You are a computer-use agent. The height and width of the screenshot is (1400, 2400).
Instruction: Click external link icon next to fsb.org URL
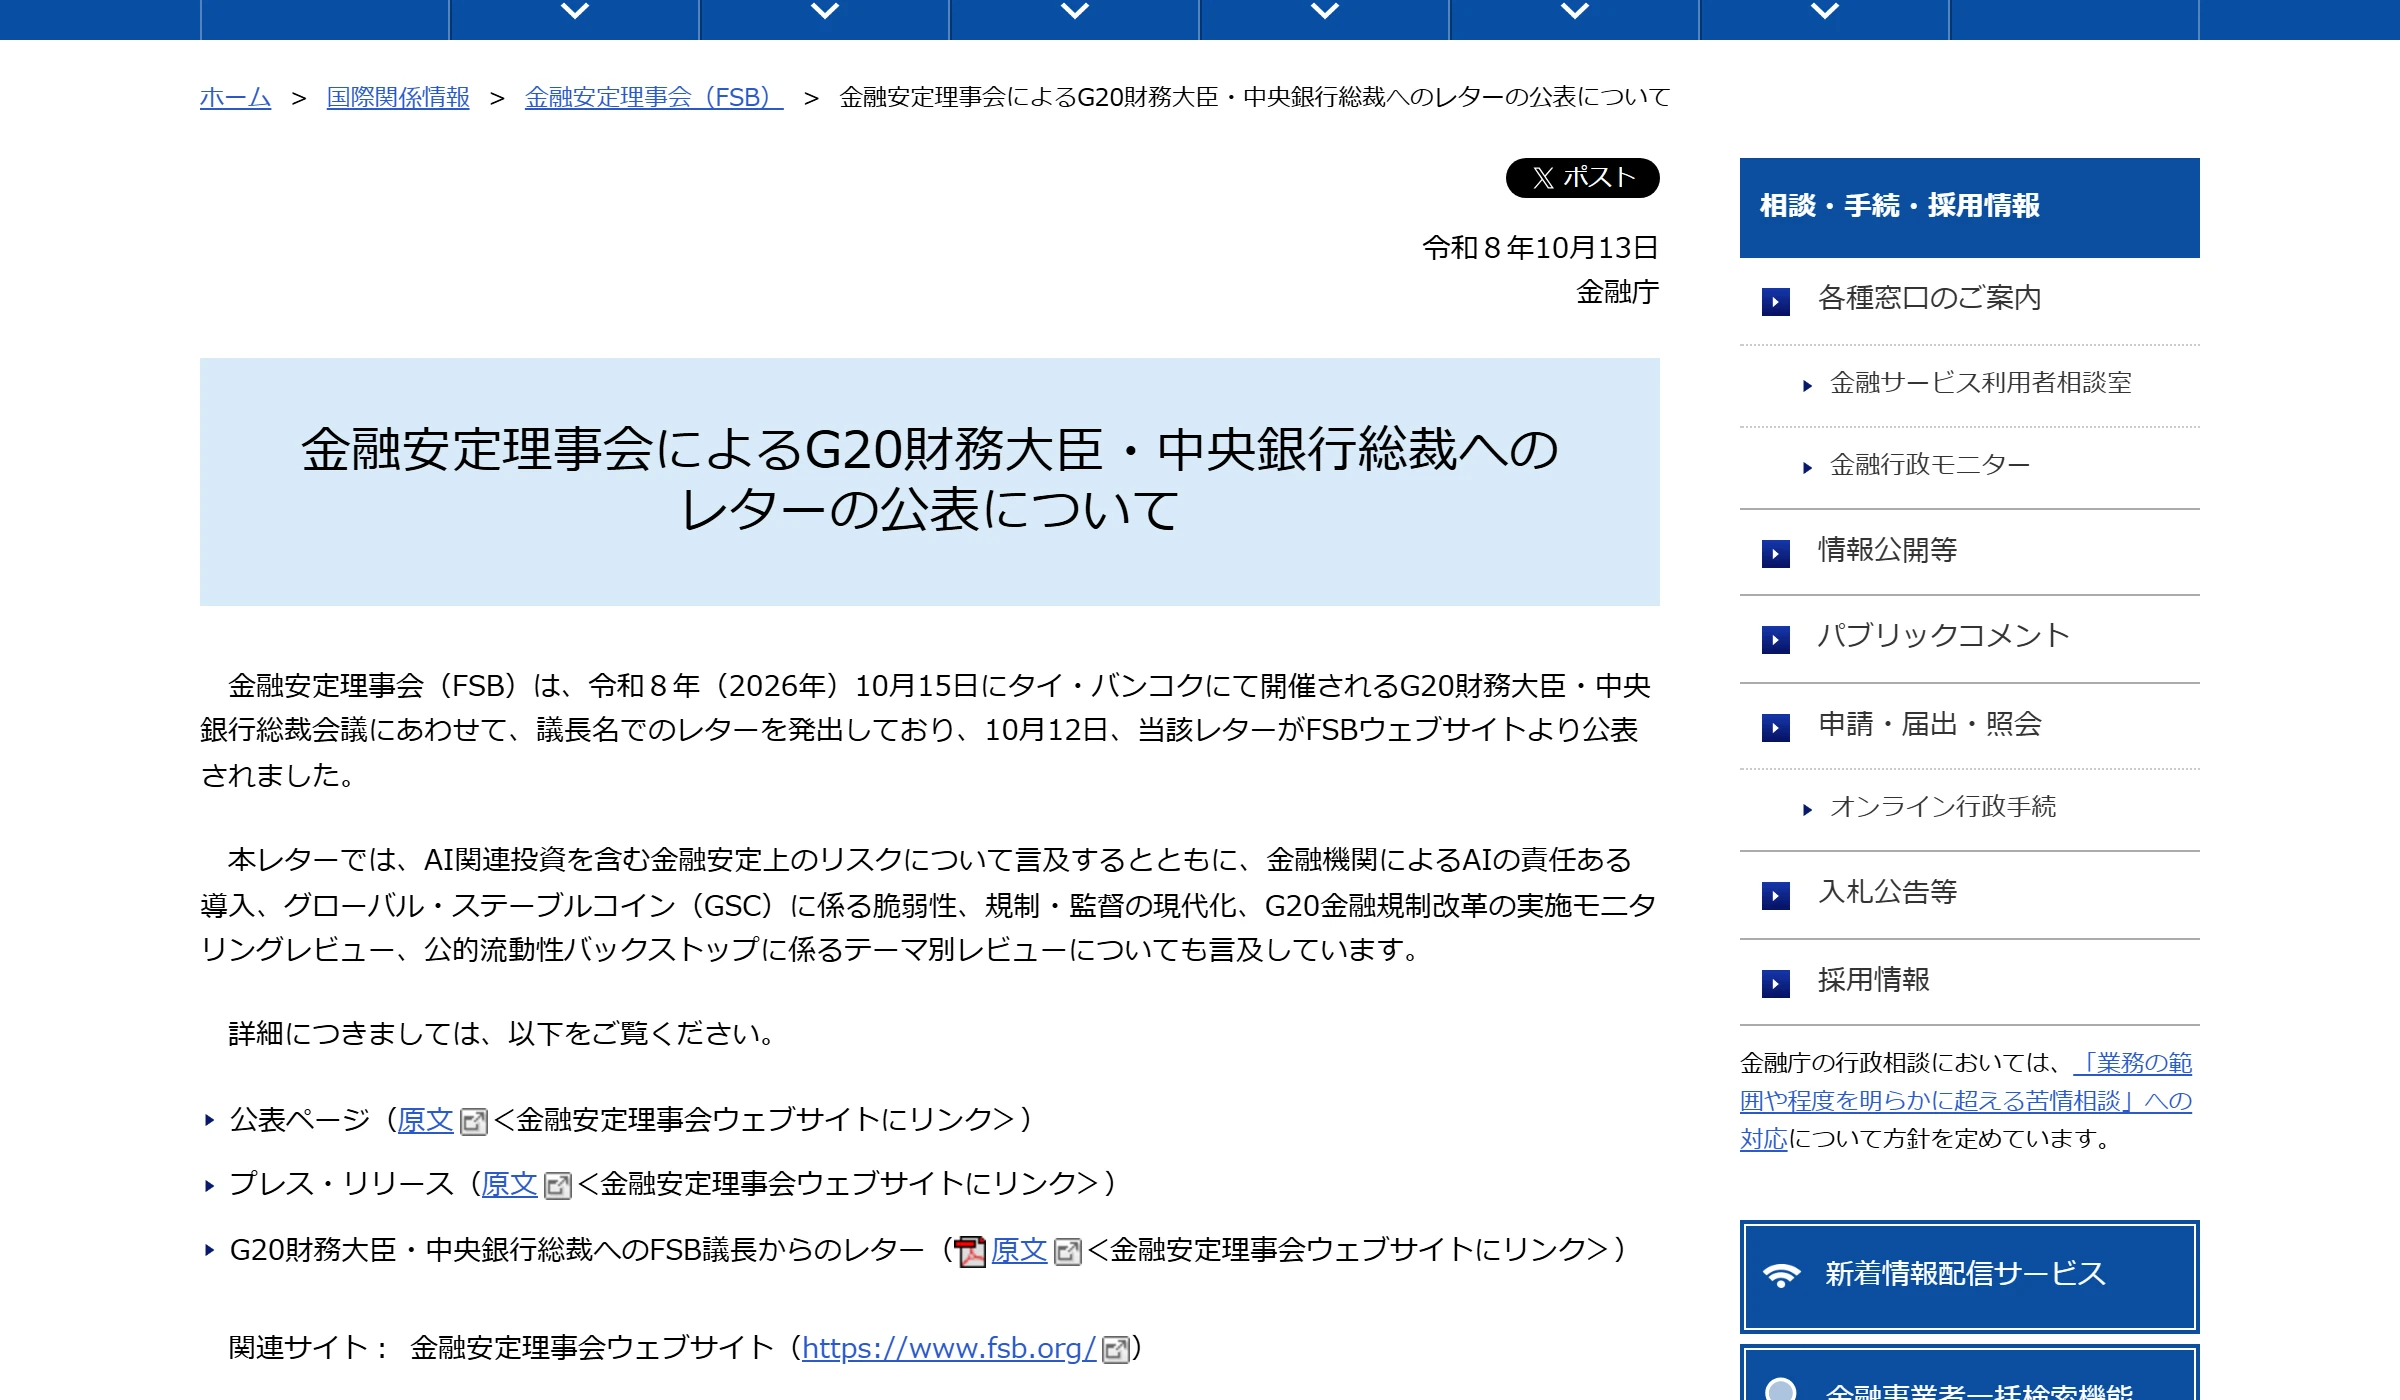[1115, 1350]
